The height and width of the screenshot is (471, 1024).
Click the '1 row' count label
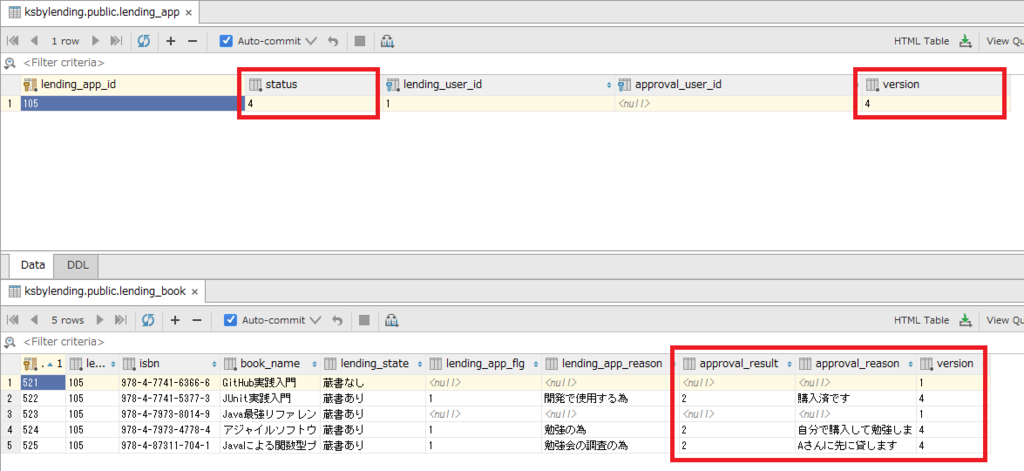[x=65, y=41]
